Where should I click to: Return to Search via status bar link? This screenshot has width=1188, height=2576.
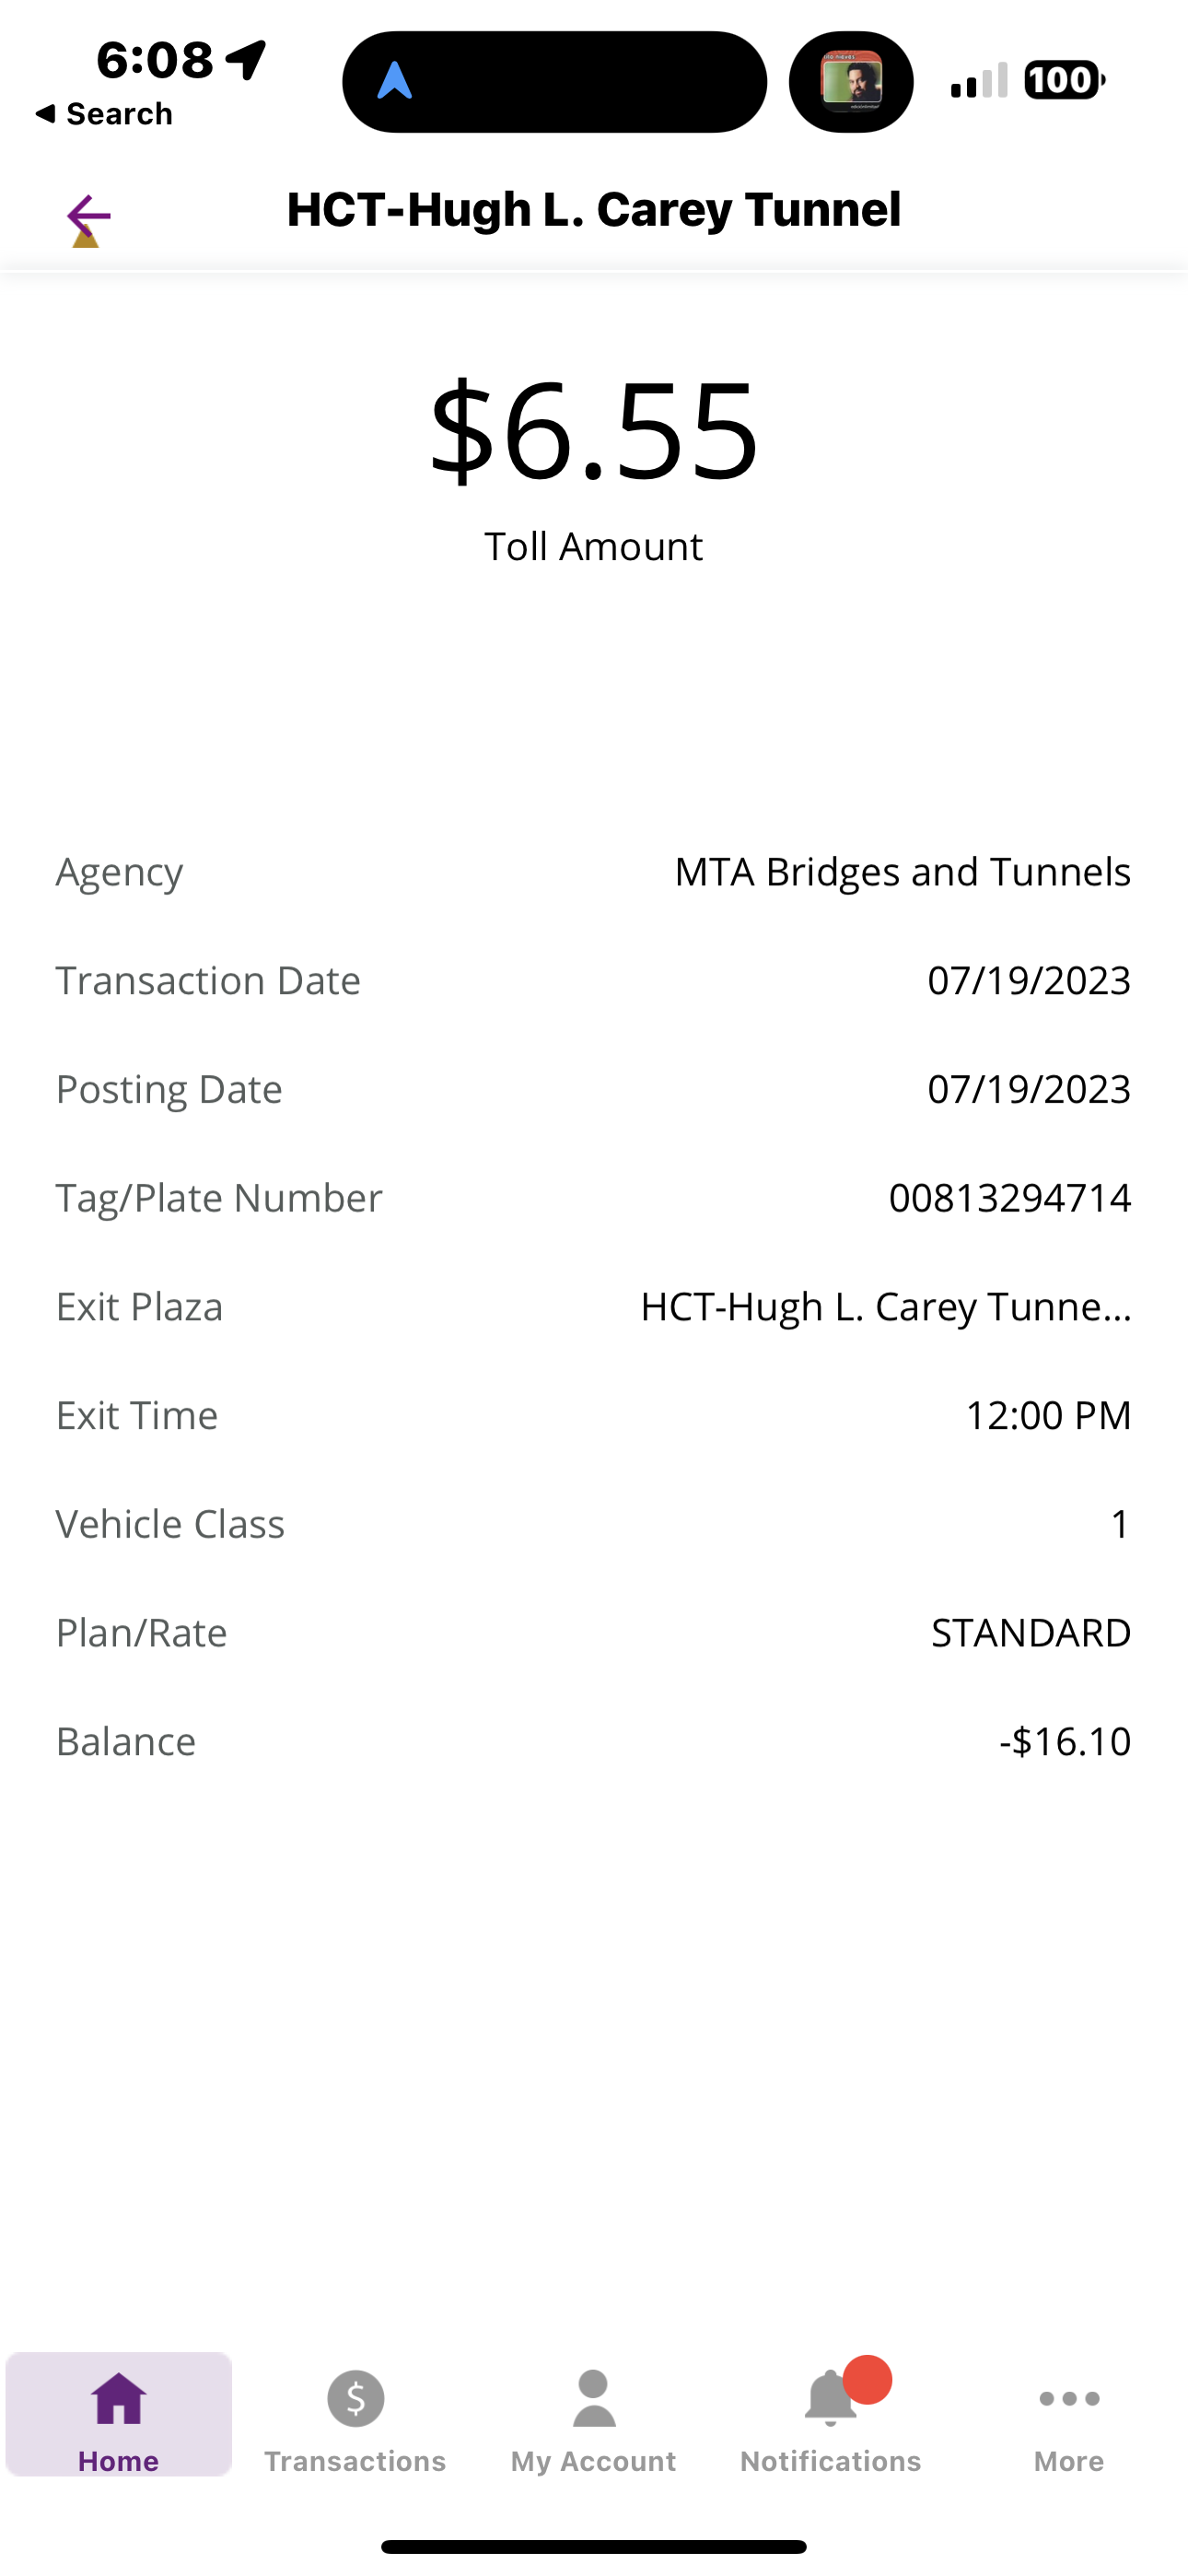click(x=103, y=114)
